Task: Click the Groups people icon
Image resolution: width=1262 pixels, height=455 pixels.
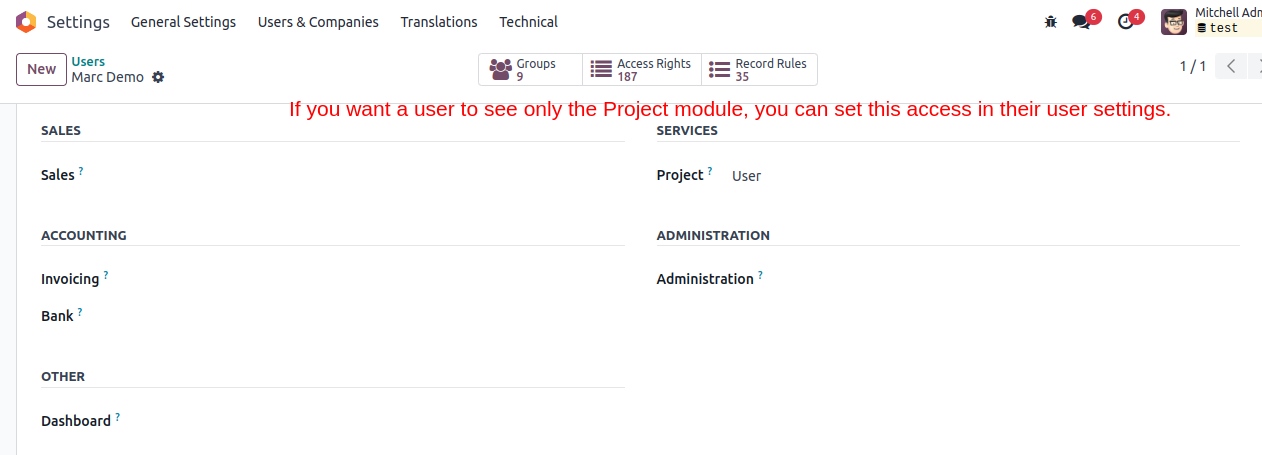Action: (x=500, y=70)
